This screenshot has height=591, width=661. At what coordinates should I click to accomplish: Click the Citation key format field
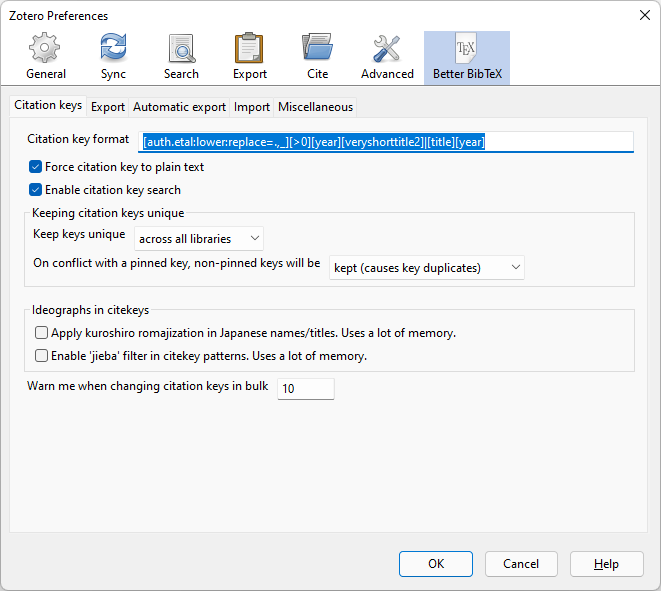(x=386, y=142)
